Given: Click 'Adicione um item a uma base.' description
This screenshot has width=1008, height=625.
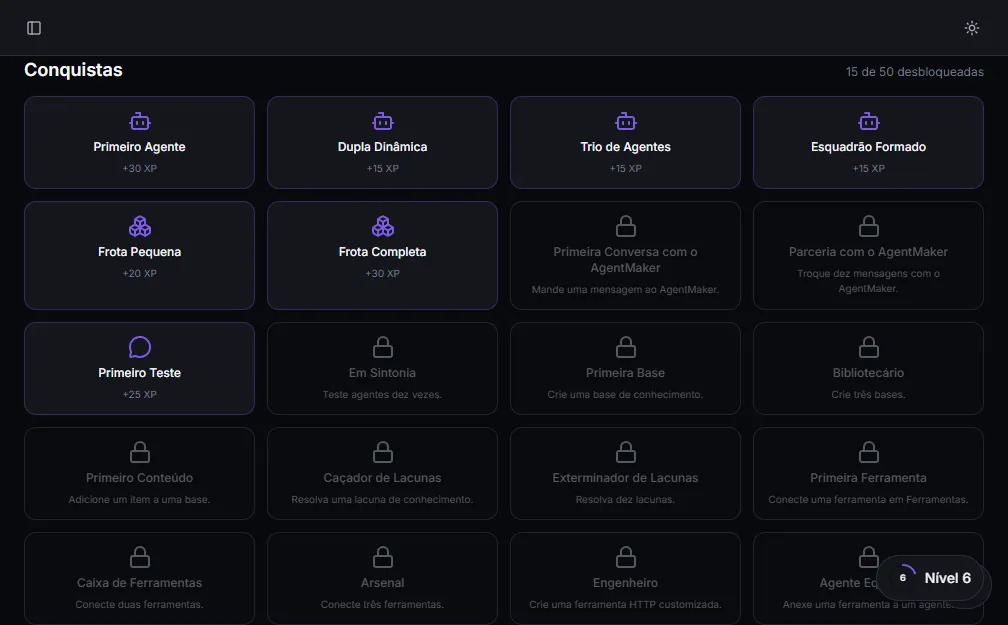Looking at the screenshot, I should click(140, 499).
